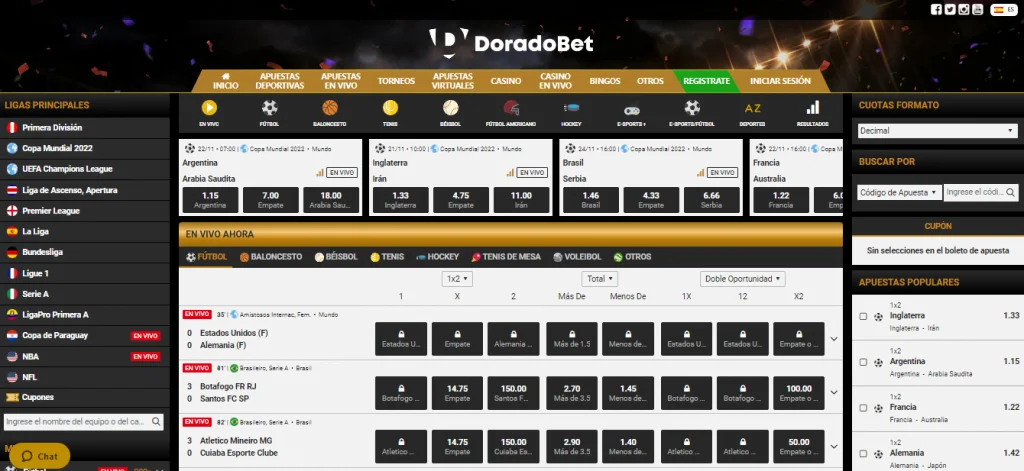Select Serbia at 6.66 odds
The width and height of the screenshot is (1024, 471).
click(711, 200)
